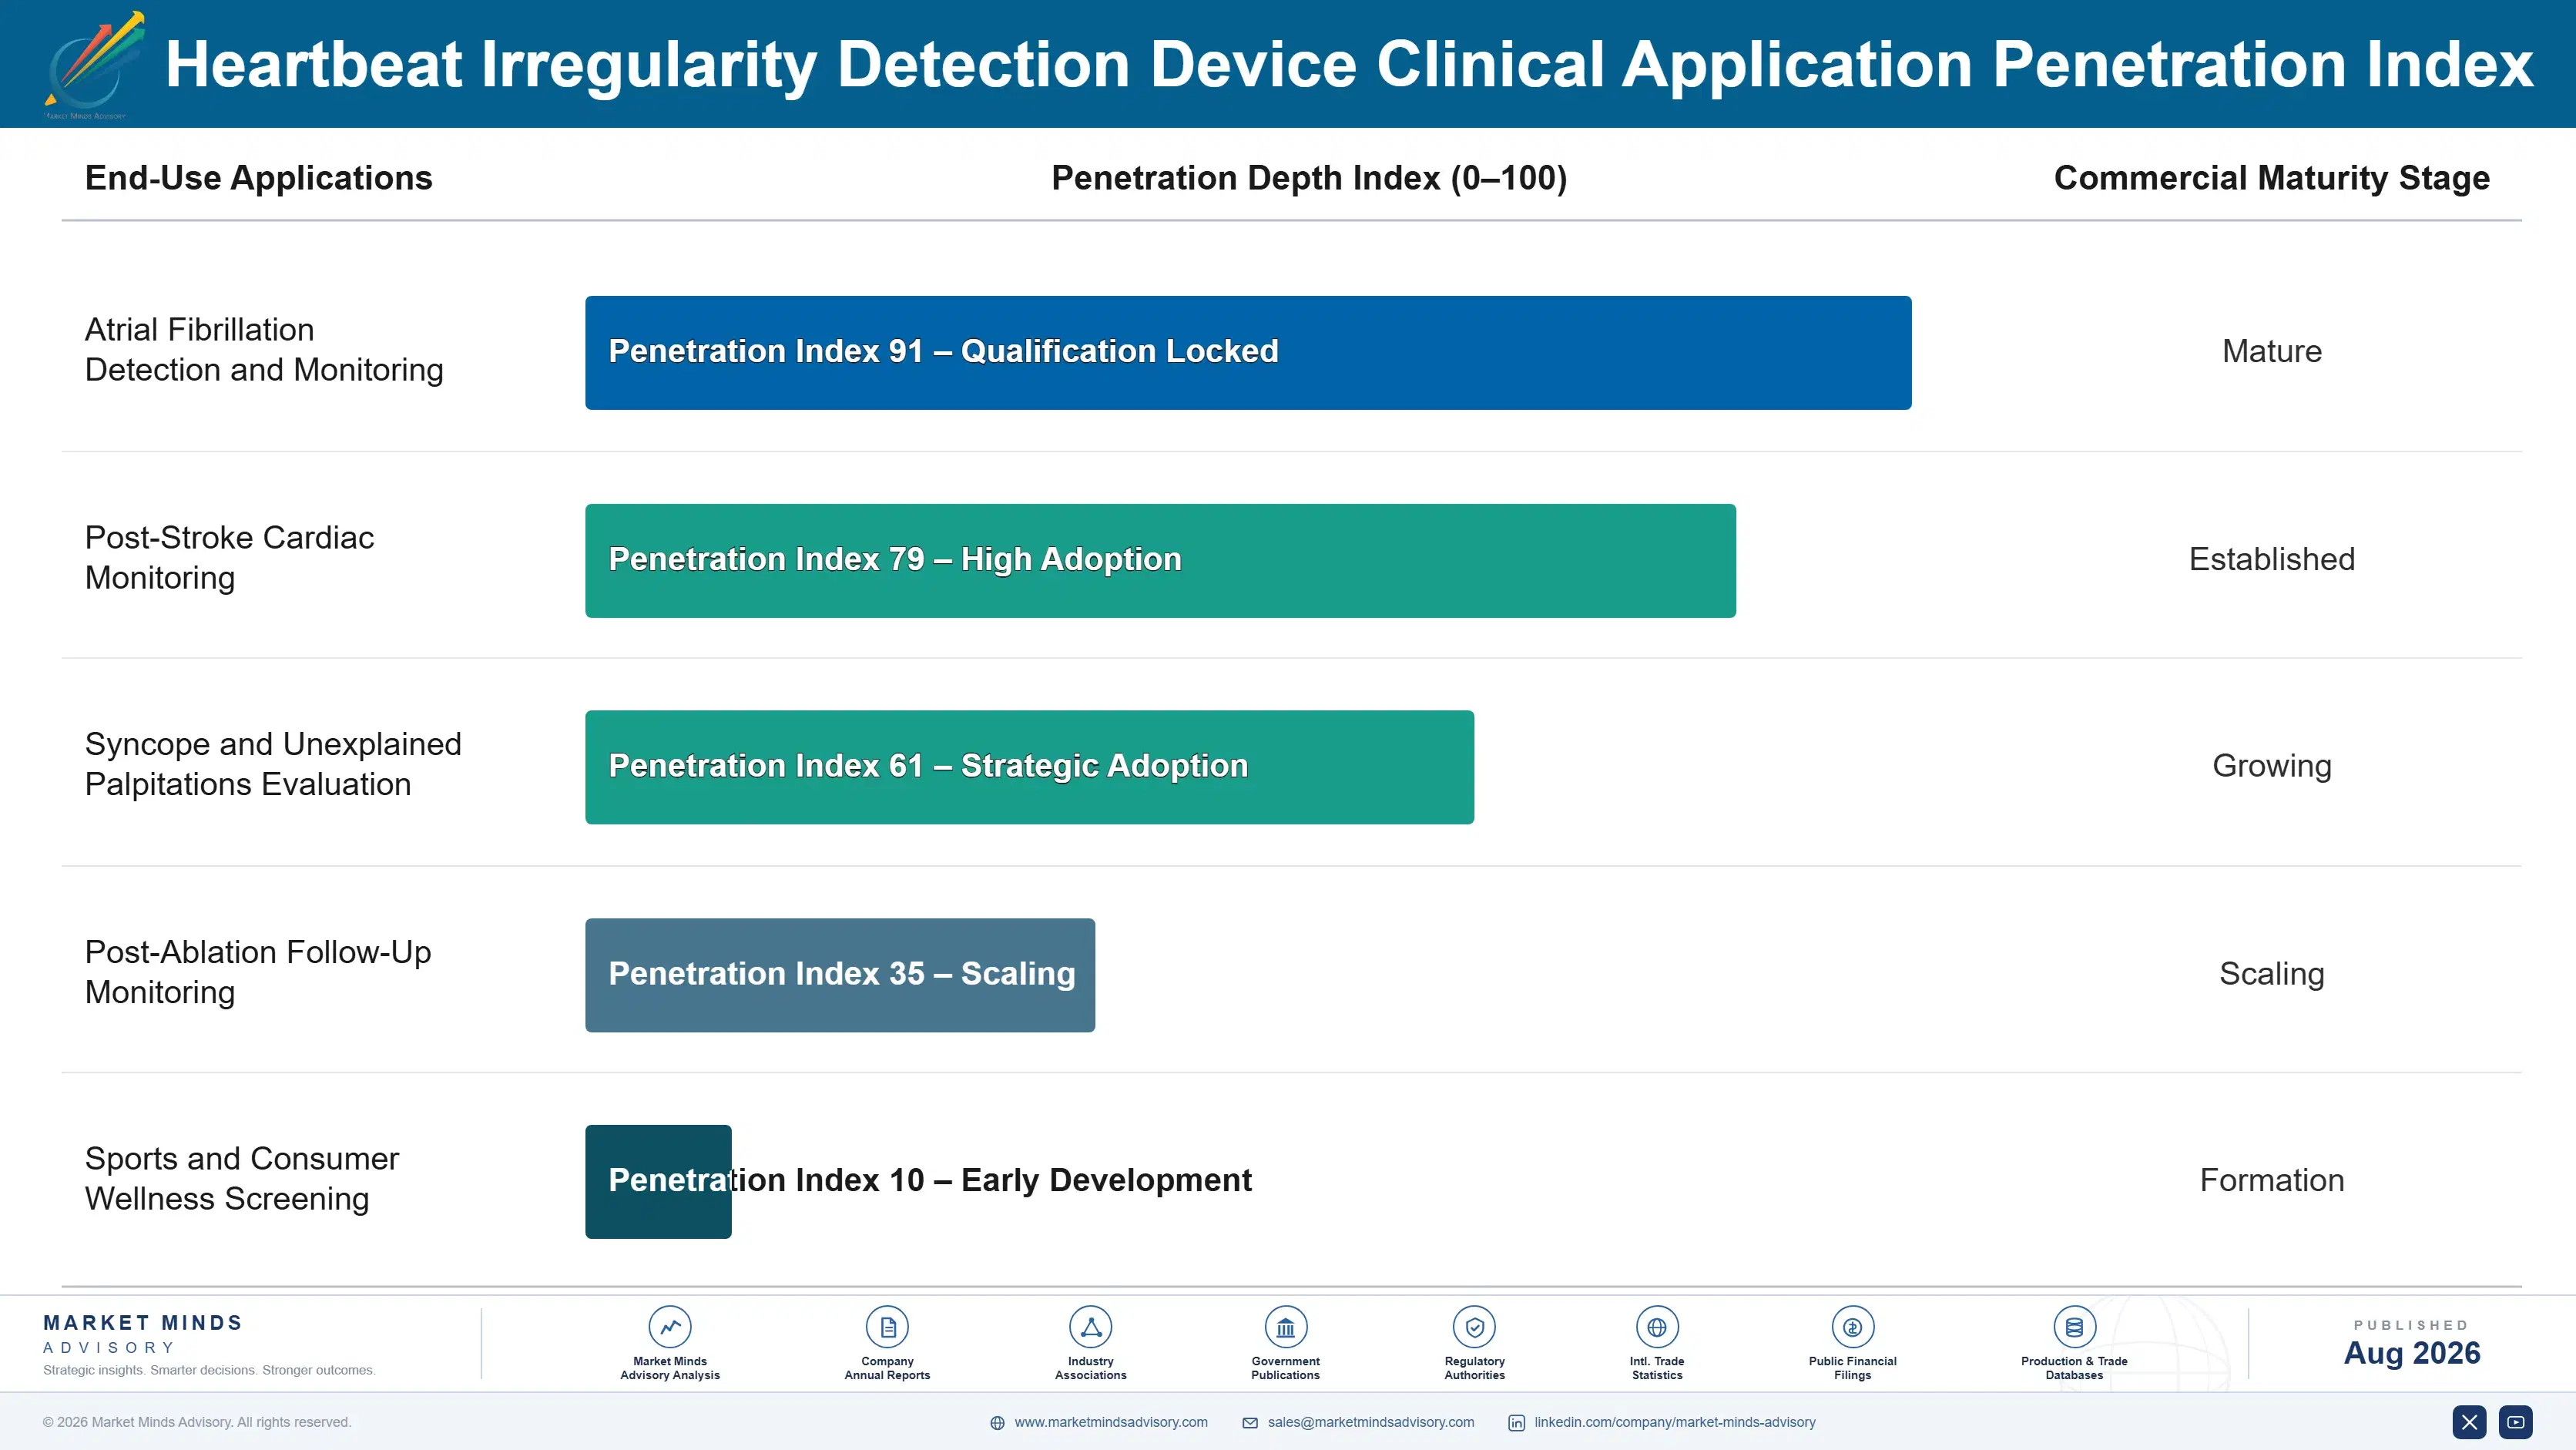The width and height of the screenshot is (2576, 1450).
Task: Click Syncope and Unexplained Palpitations Evaluation label
Action: pyautogui.click(x=273, y=764)
